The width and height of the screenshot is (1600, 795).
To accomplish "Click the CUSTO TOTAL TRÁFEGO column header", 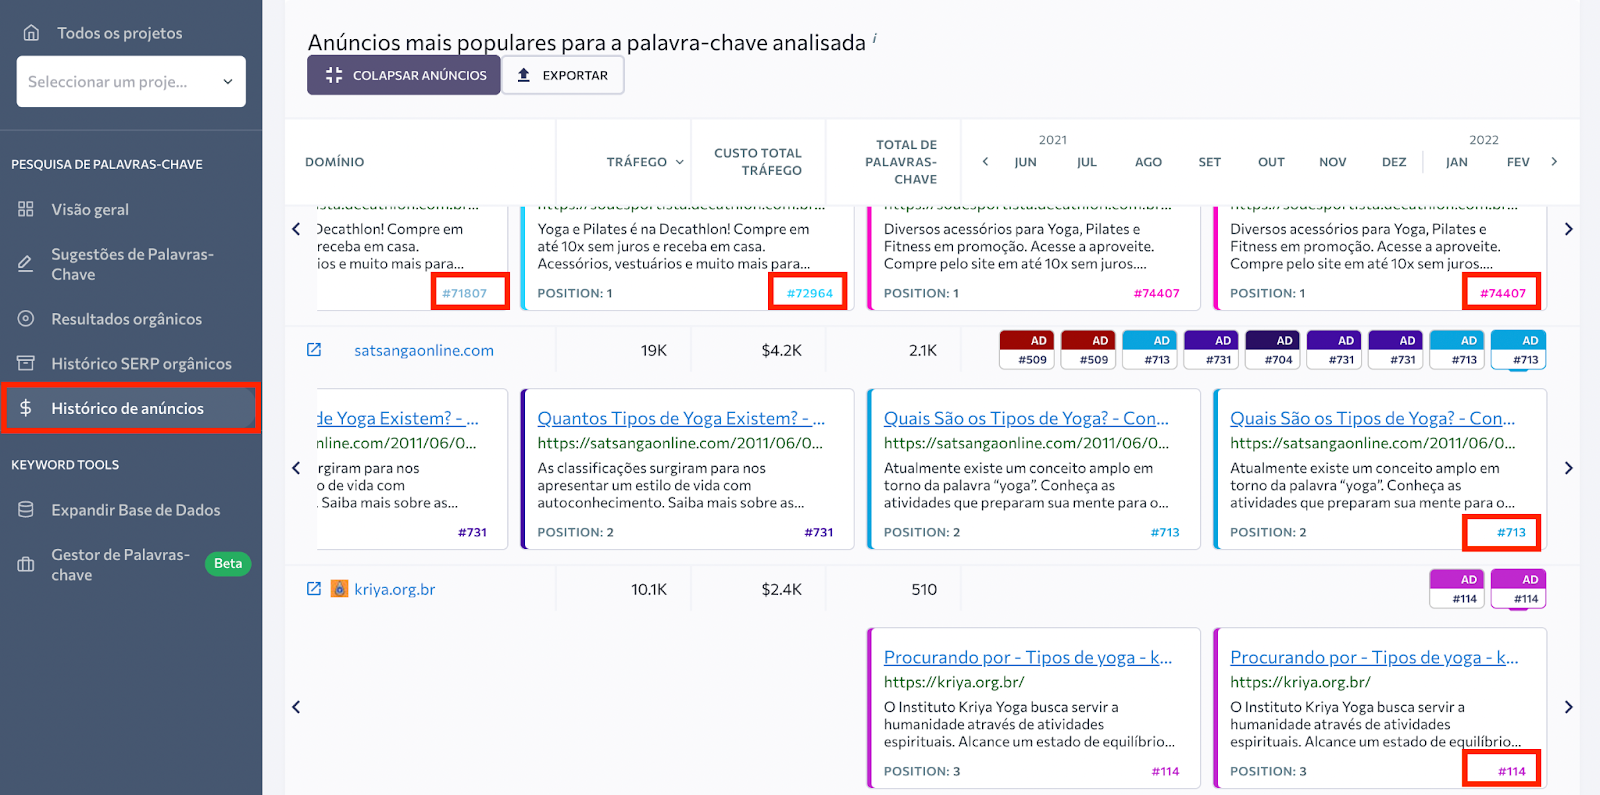I will point(757,162).
